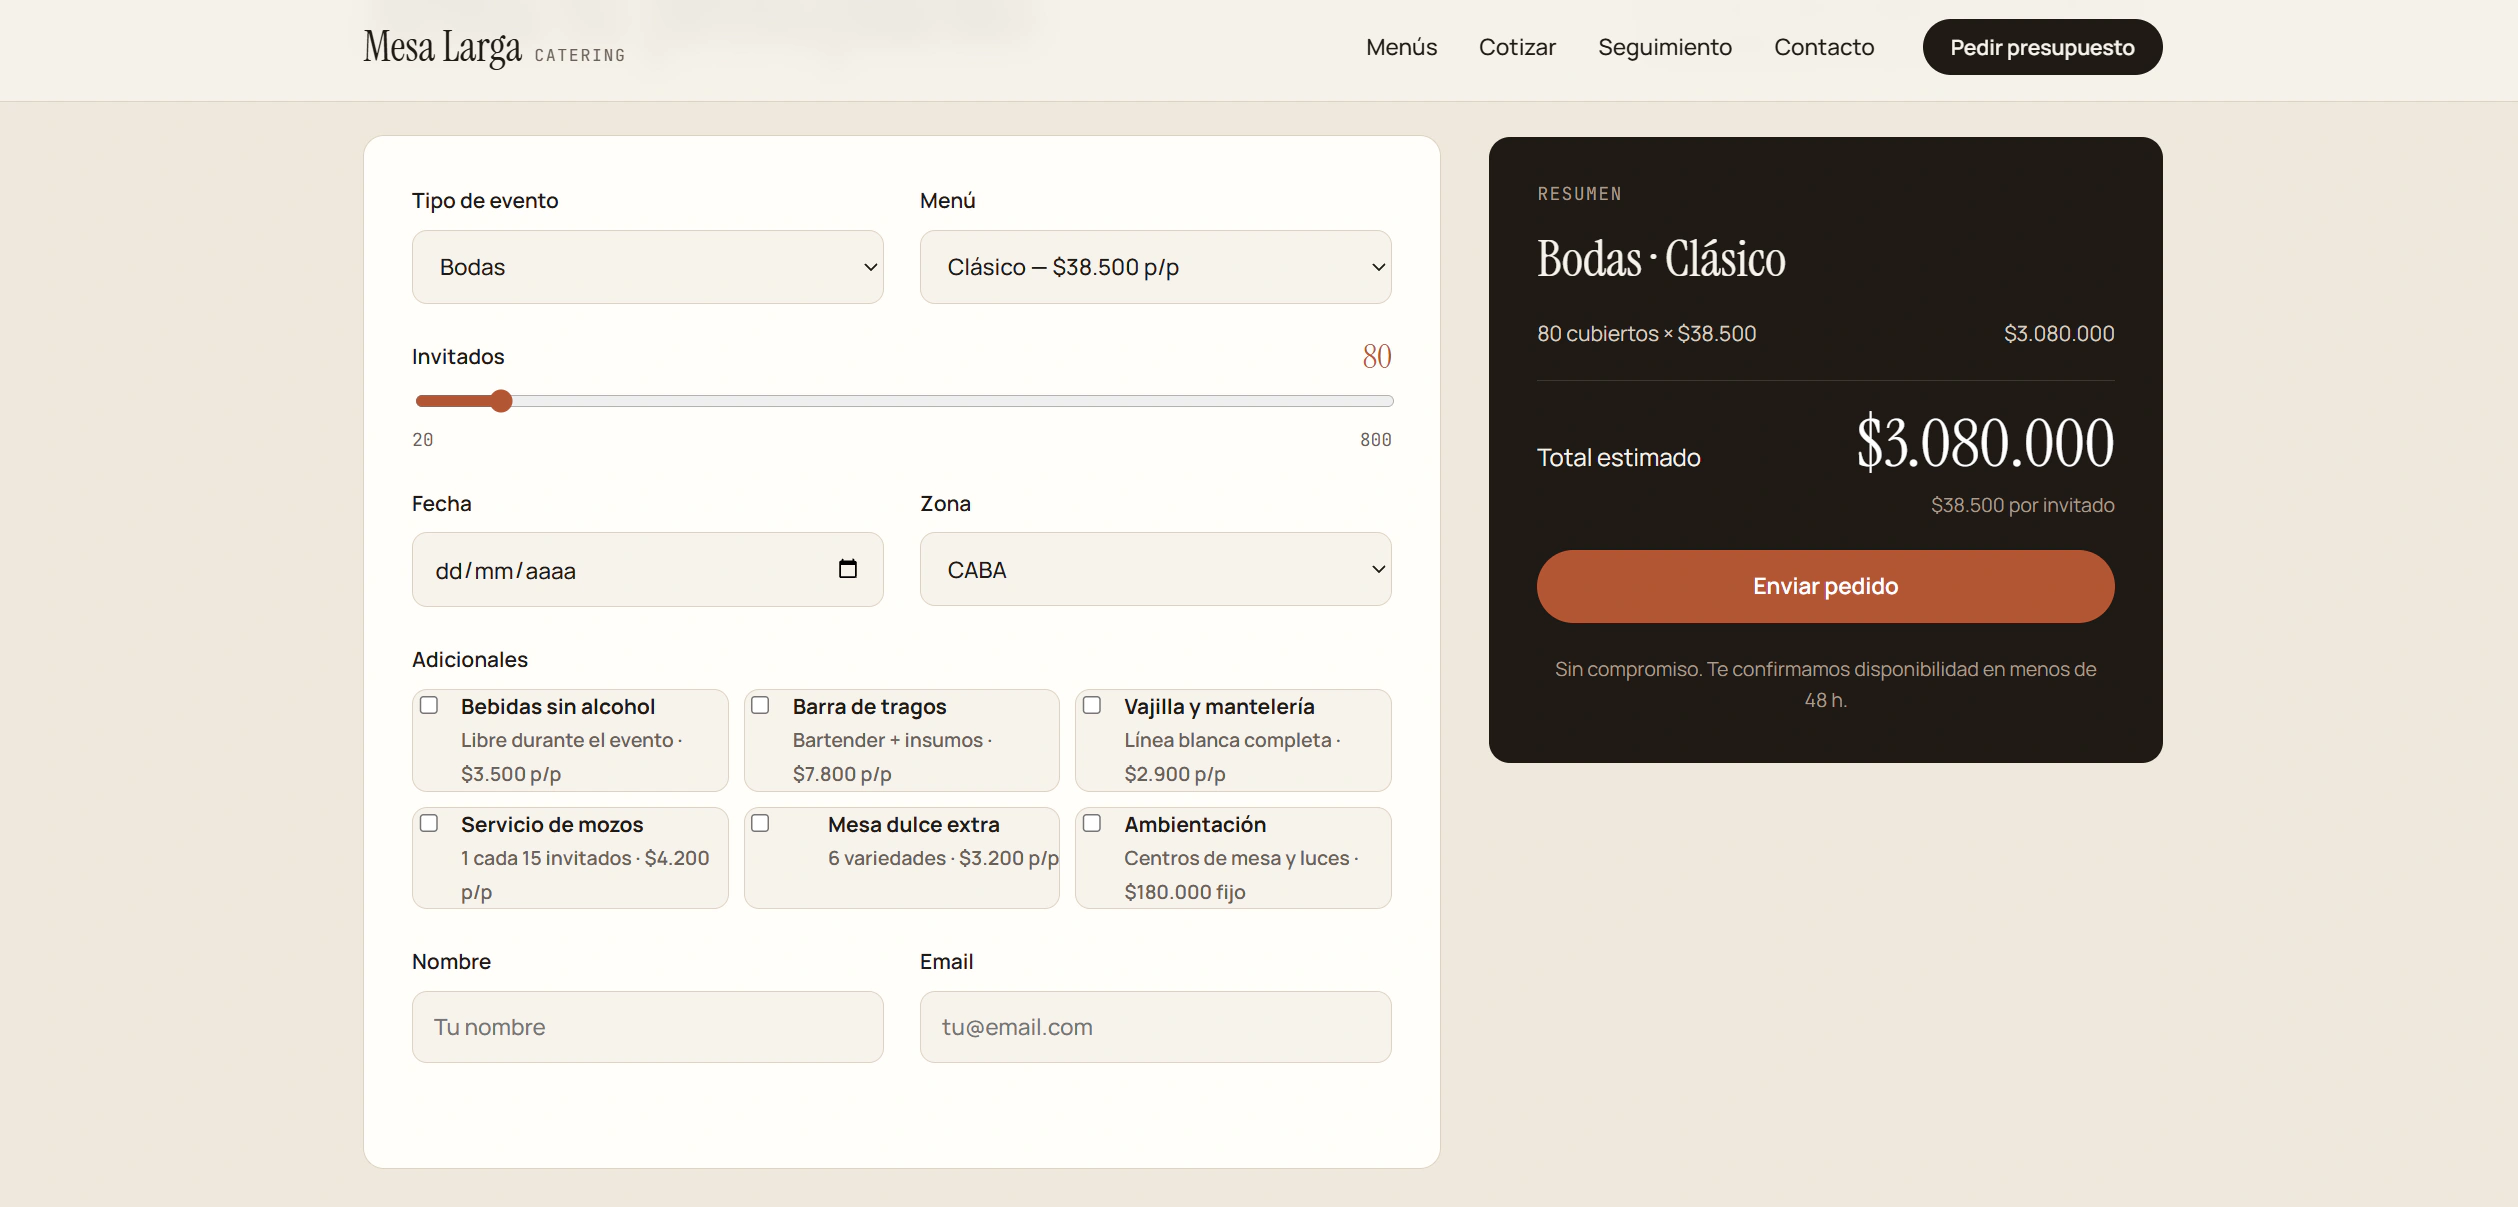This screenshot has height=1207, width=2518.
Task: Tick the Mesa dulce extra checkbox
Action: tap(760, 823)
